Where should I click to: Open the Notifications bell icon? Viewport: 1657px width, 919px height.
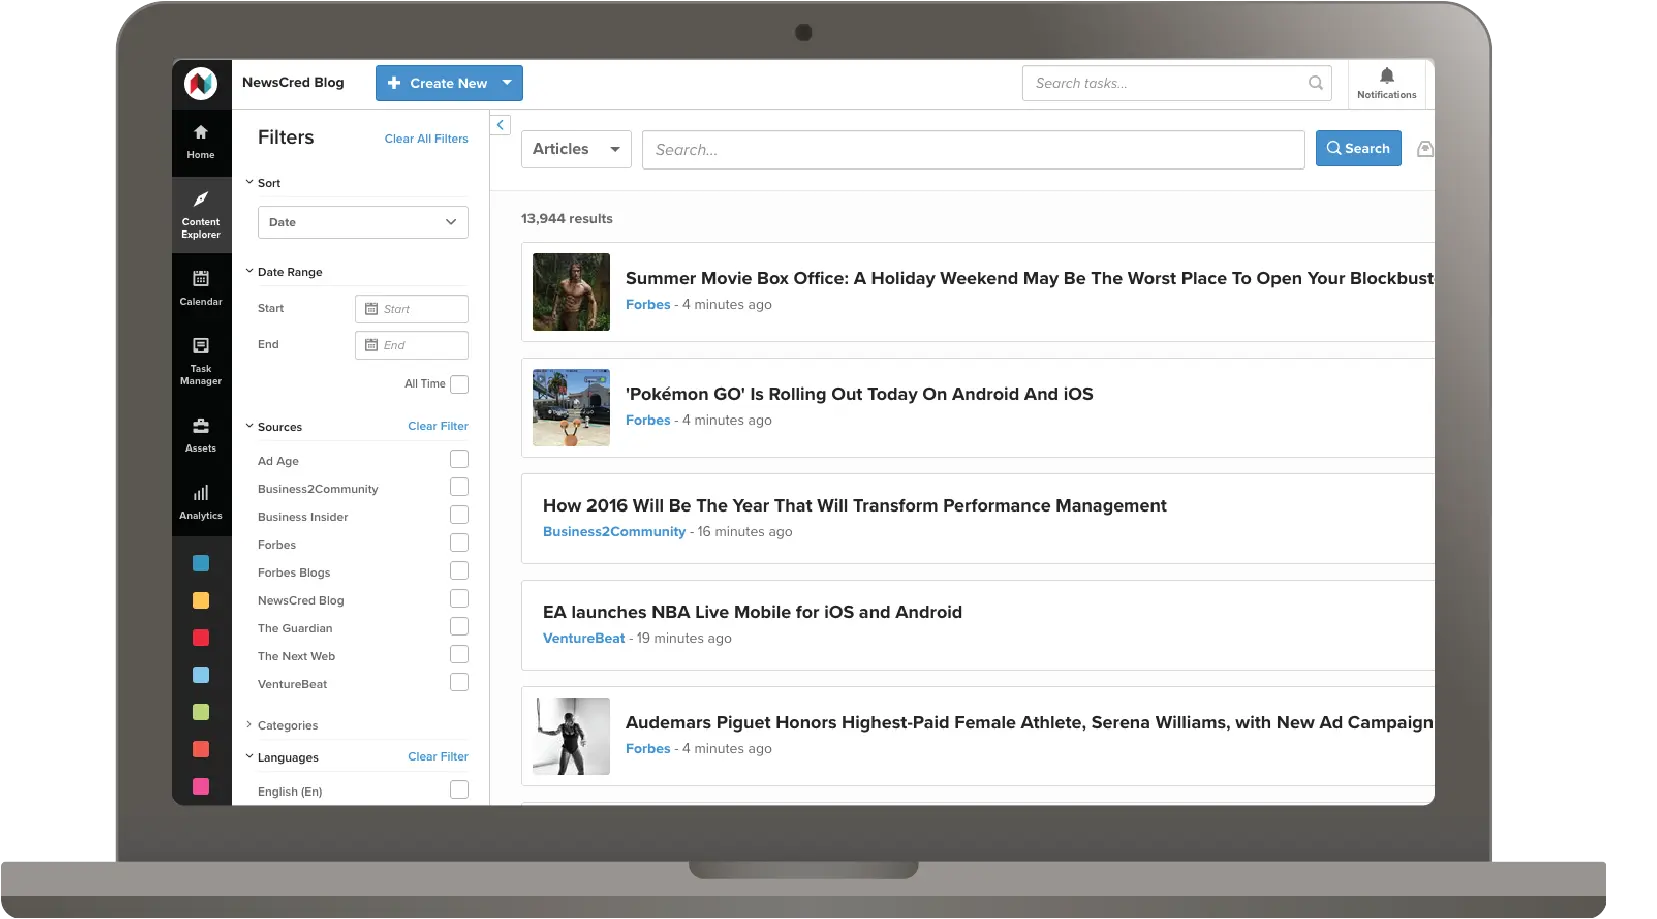1386,76
